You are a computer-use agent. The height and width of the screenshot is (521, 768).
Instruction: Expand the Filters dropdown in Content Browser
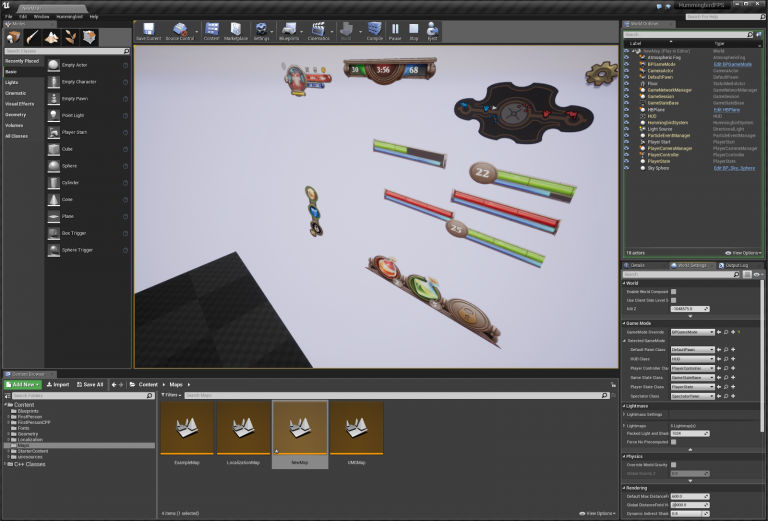pyautogui.click(x=171, y=396)
